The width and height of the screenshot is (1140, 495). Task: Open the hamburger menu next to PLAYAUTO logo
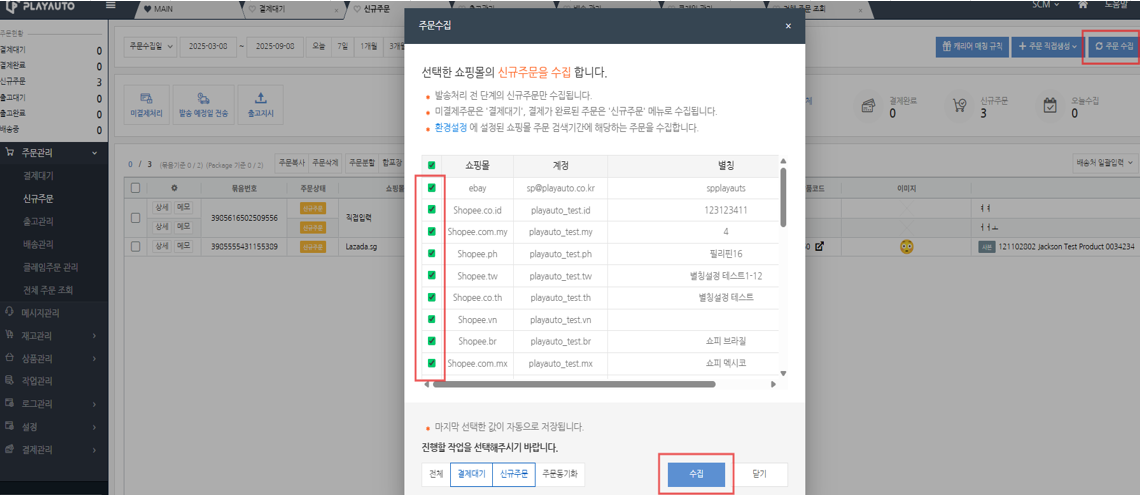(x=111, y=5)
